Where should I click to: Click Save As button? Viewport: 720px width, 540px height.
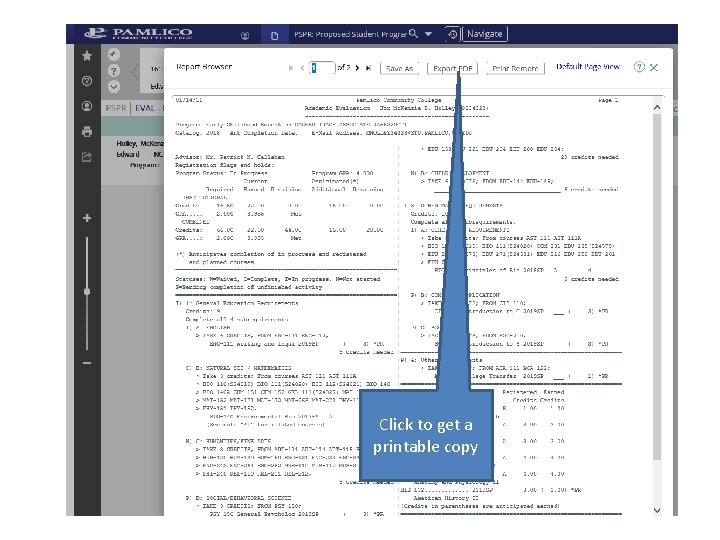point(399,68)
